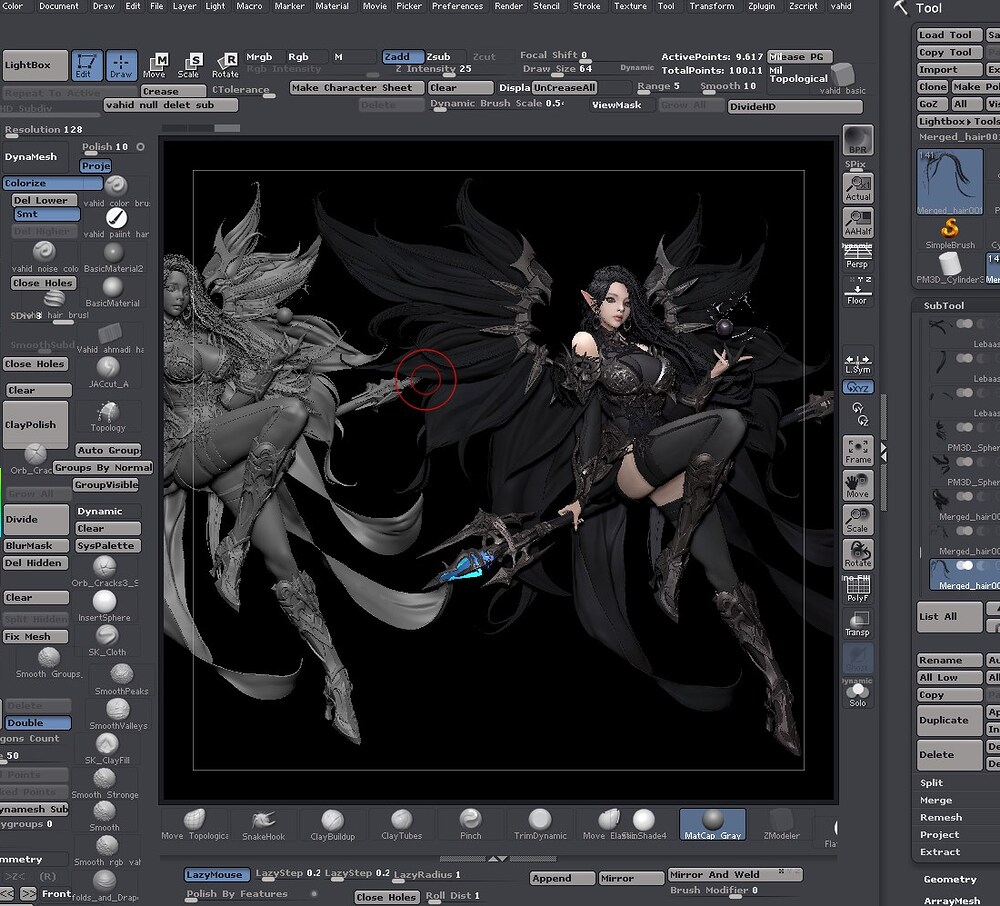The height and width of the screenshot is (906, 1000).
Task: Open the Preferences menu
Action: [457, 6]
